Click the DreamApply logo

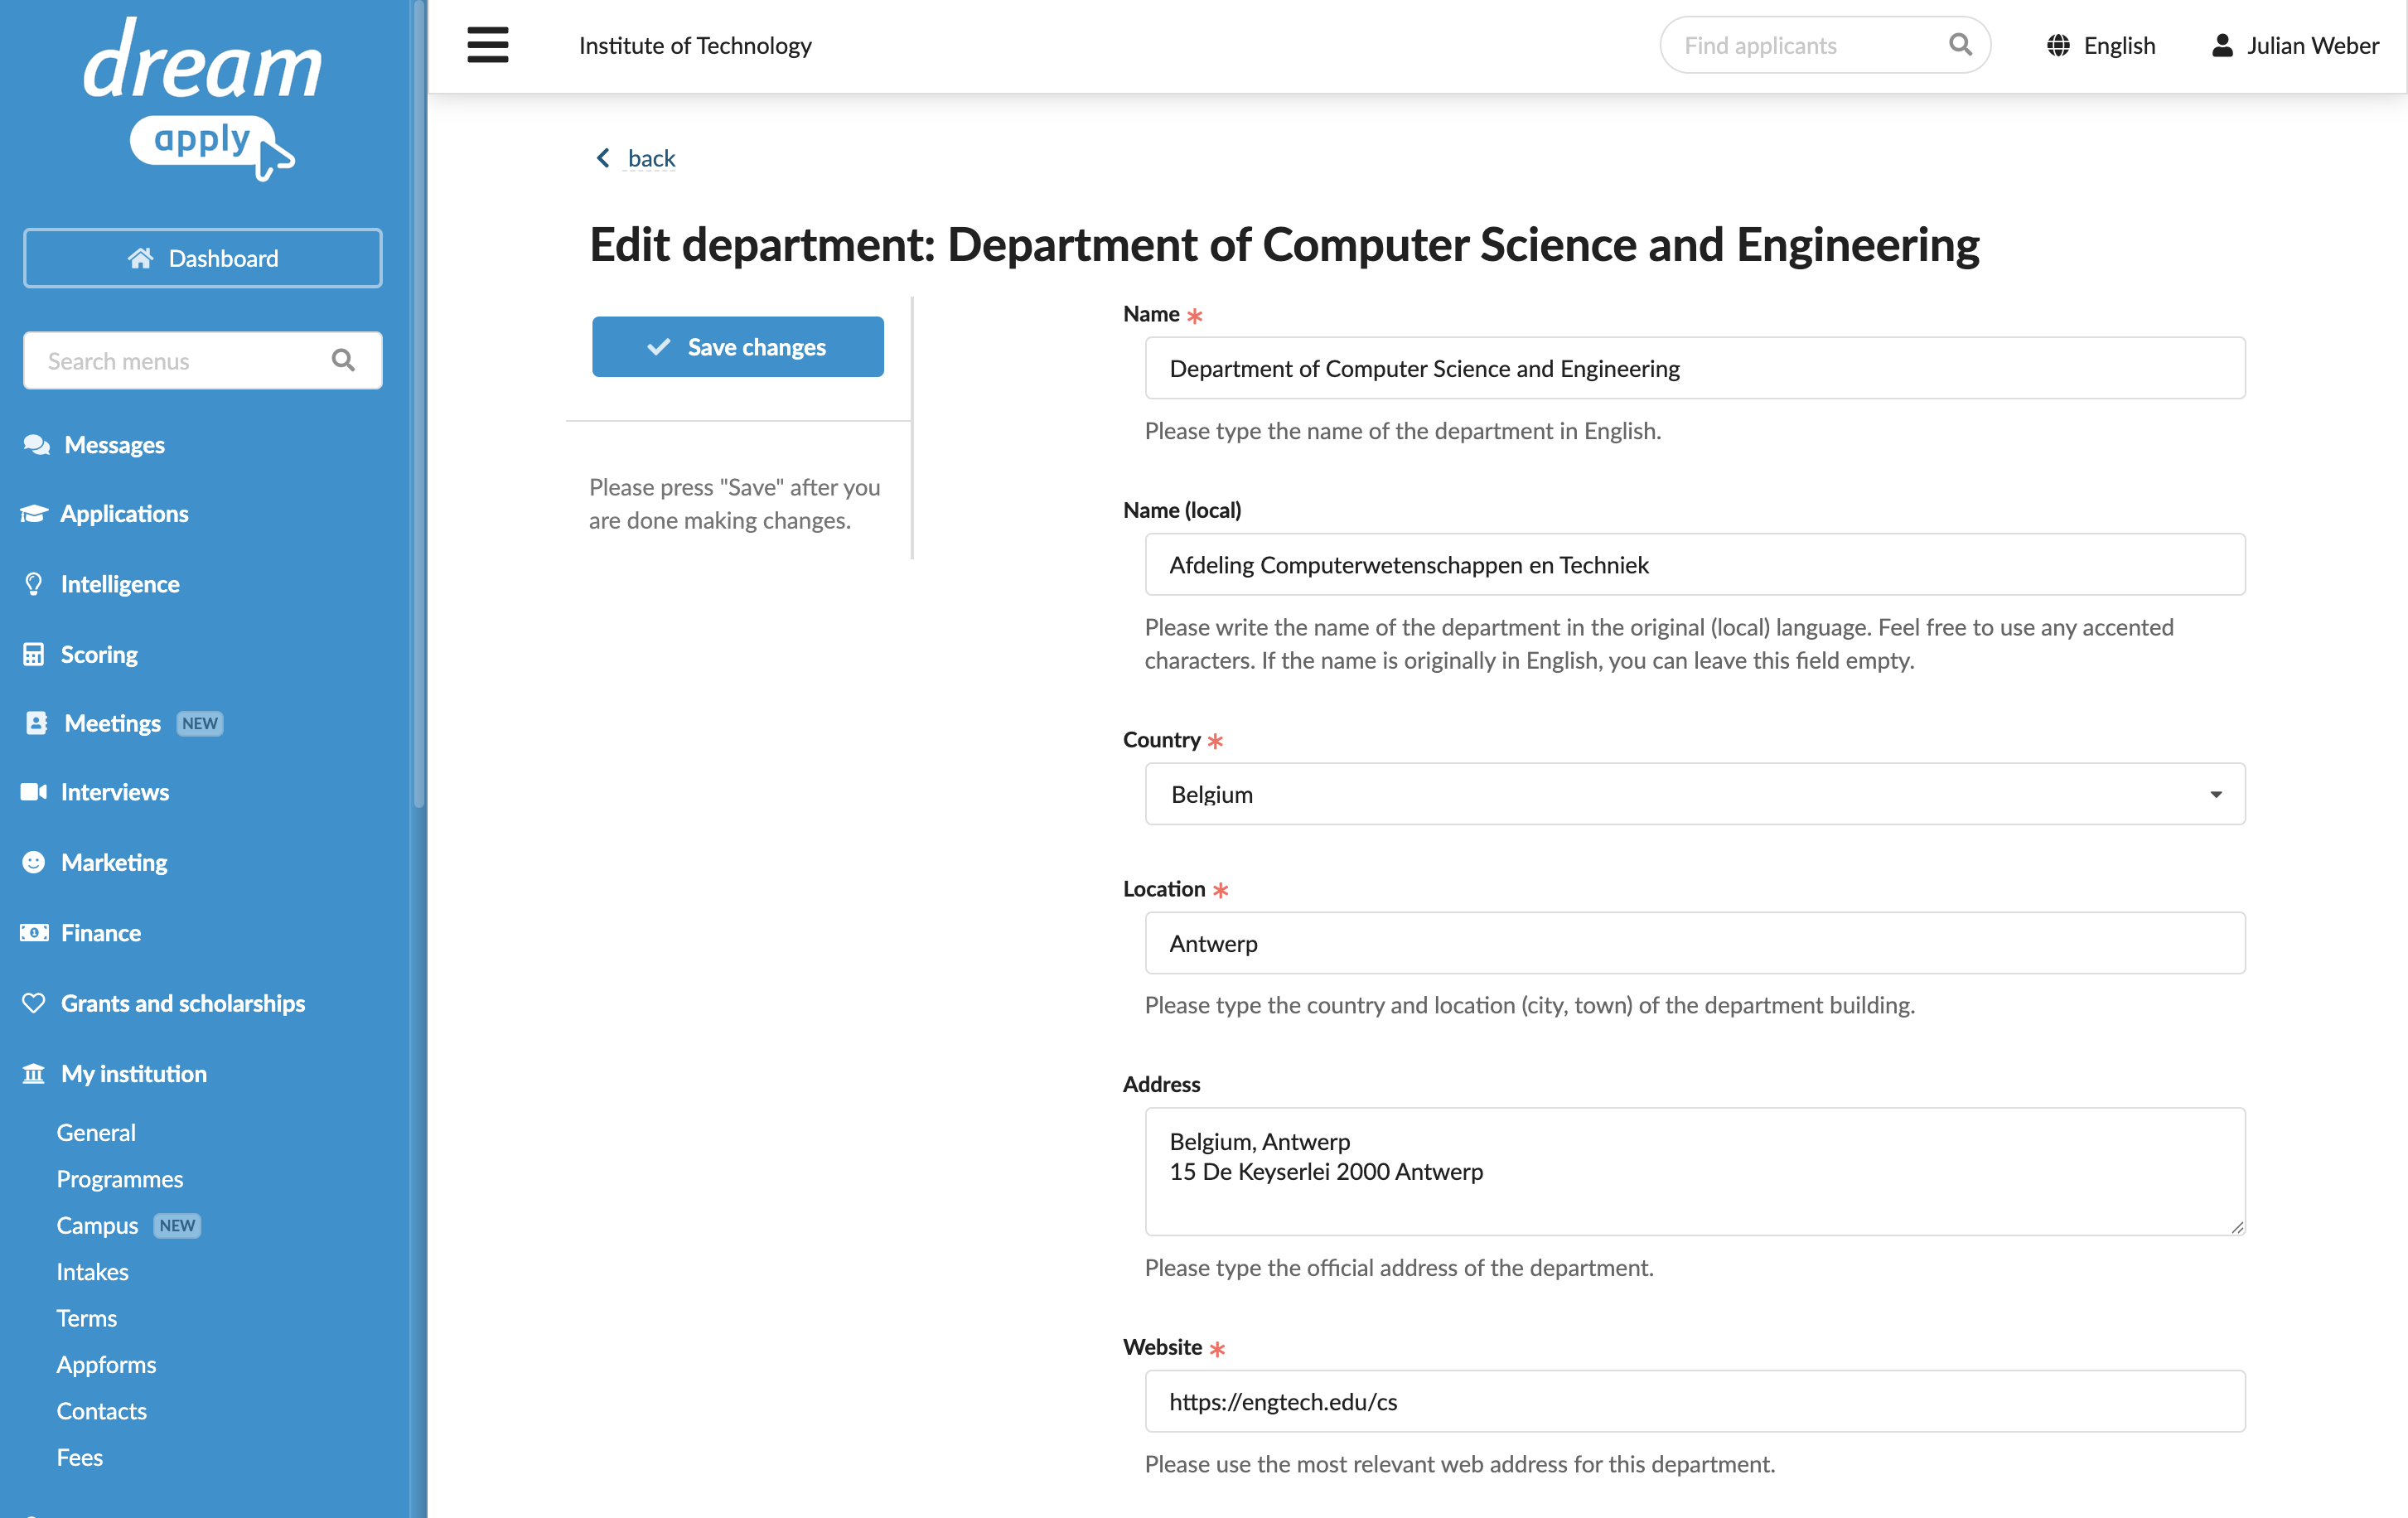[203, 98]
